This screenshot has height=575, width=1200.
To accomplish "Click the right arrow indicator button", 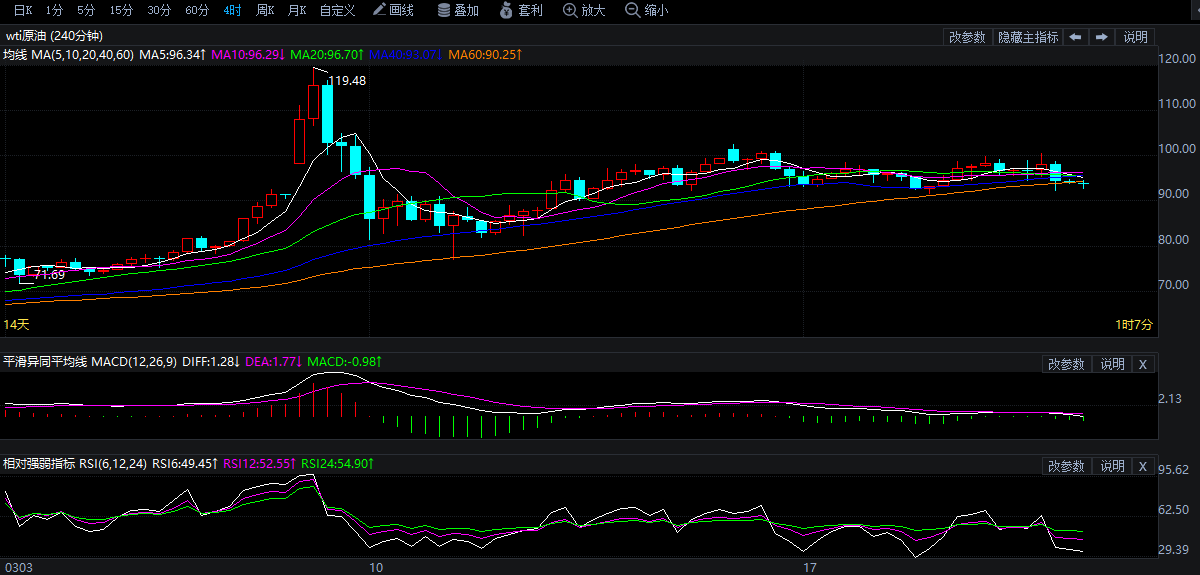I will 1101,37.
